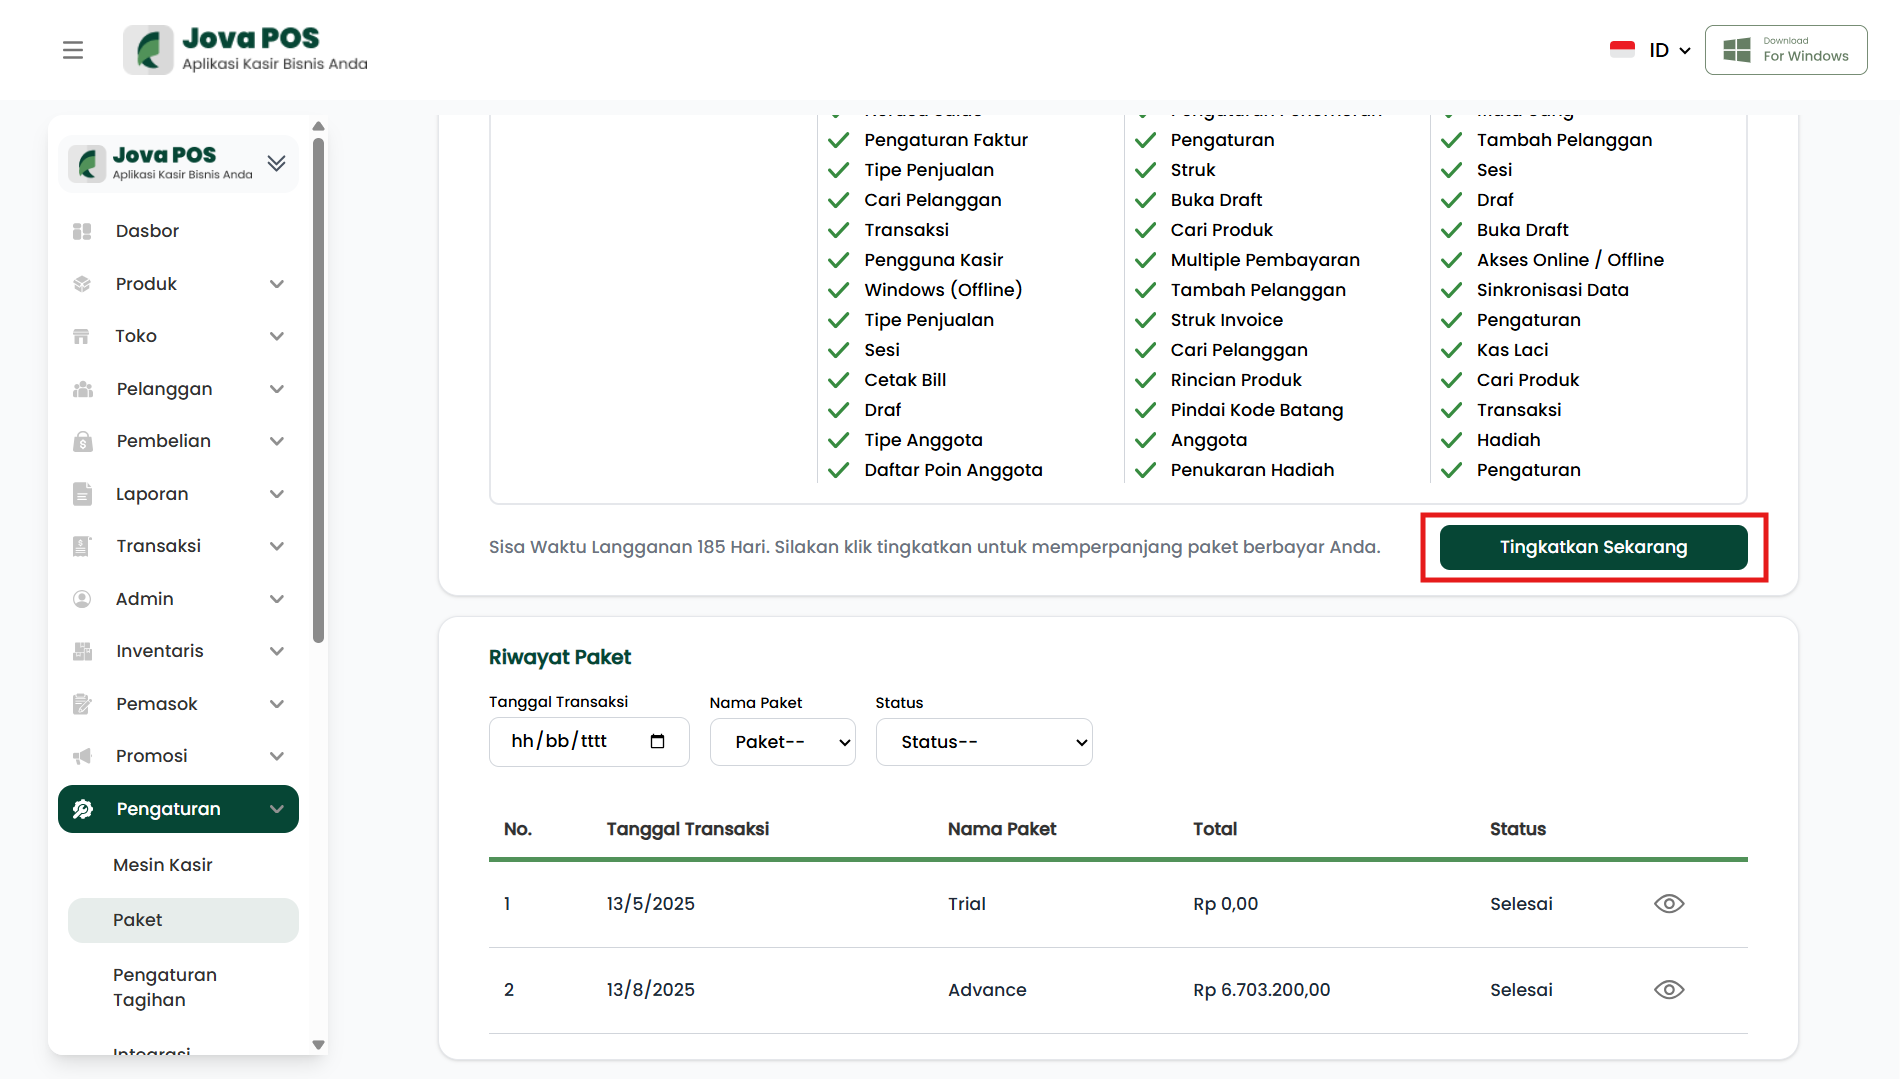The width and height of the screenshot is (1900, 1079).
Task: Expand the Produk menu chevron
Action: point(277,284)
